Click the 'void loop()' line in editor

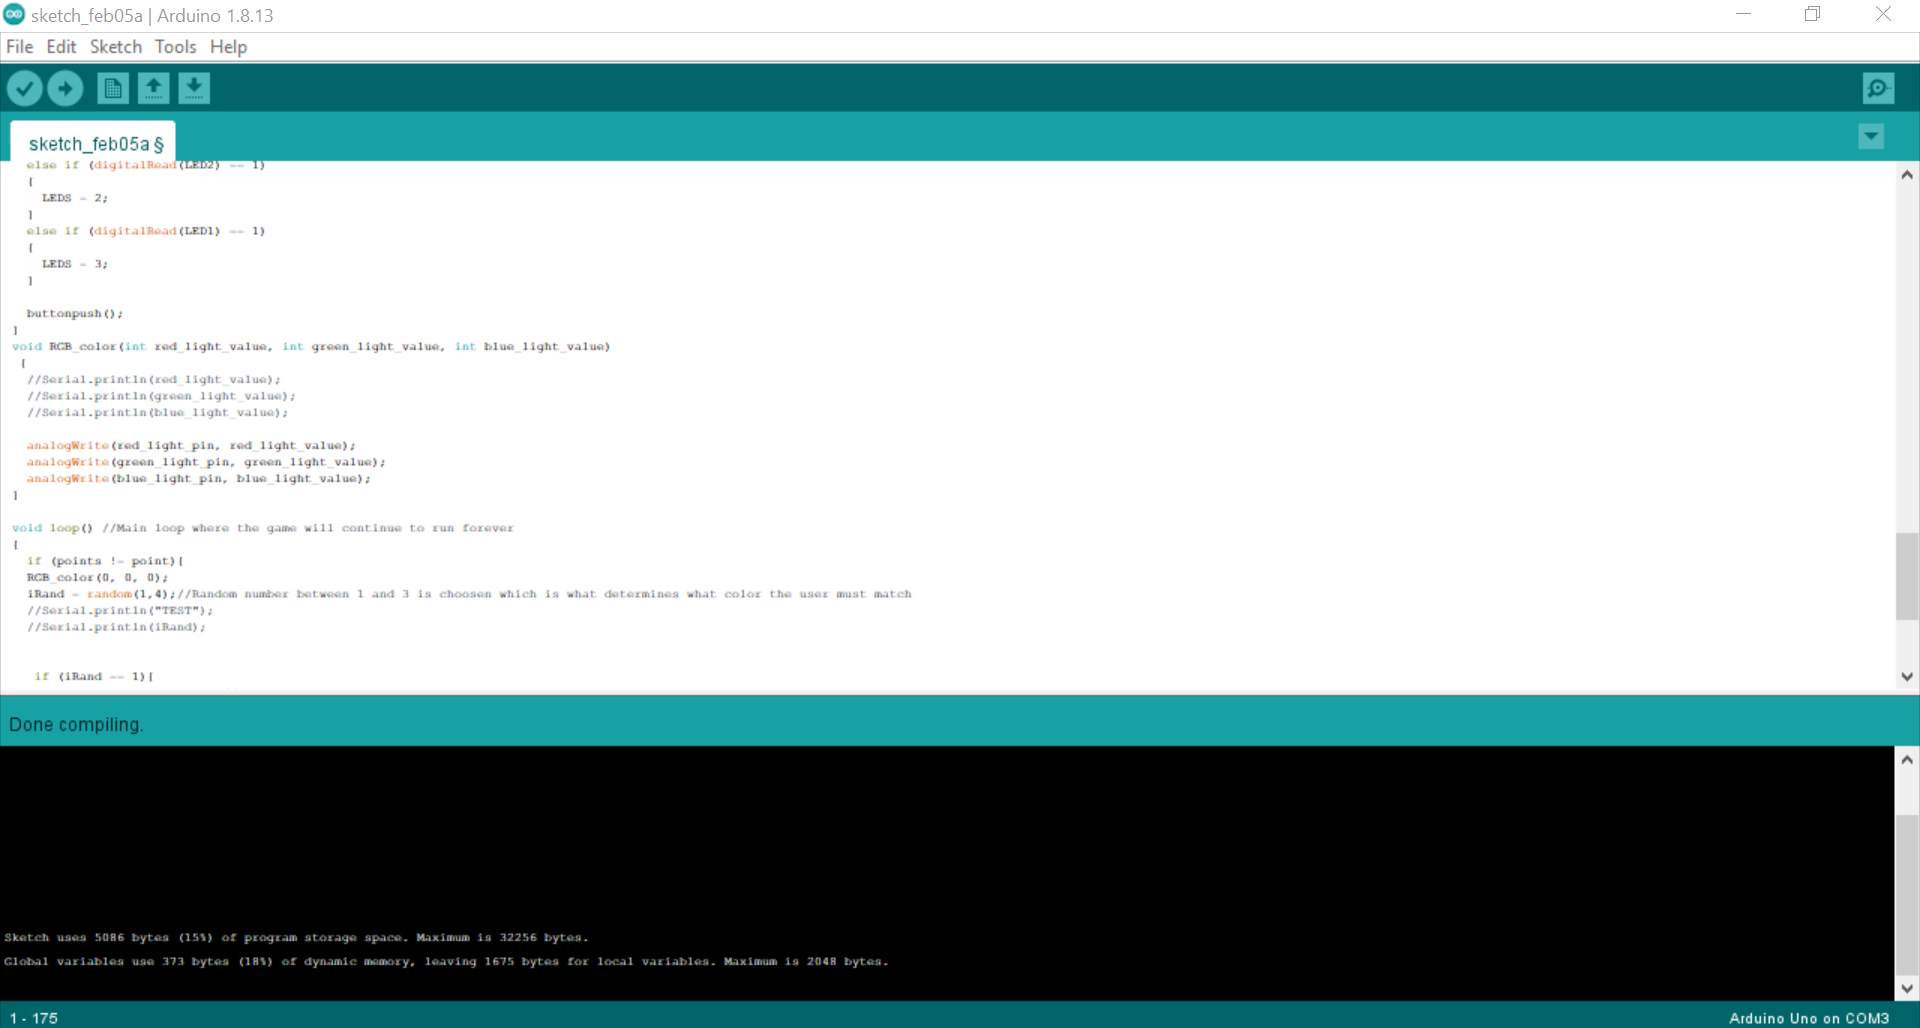263,528
